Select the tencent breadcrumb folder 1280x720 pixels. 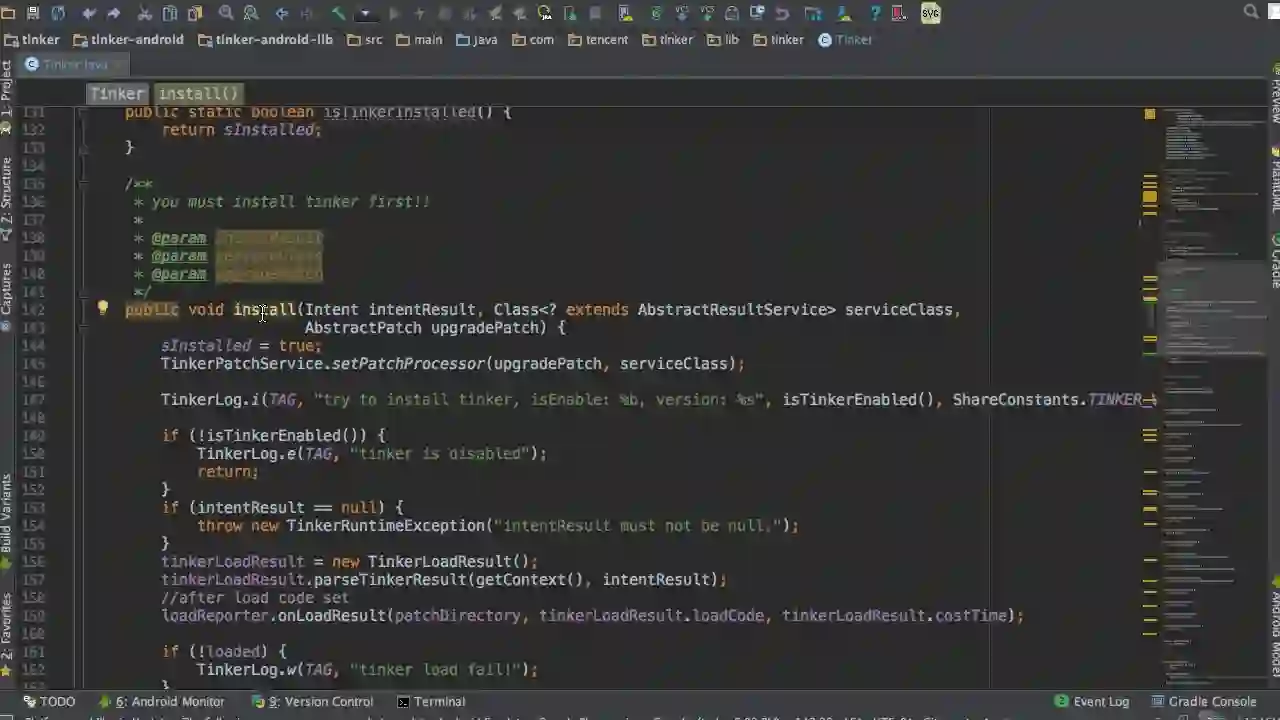(x=598, y=40)
